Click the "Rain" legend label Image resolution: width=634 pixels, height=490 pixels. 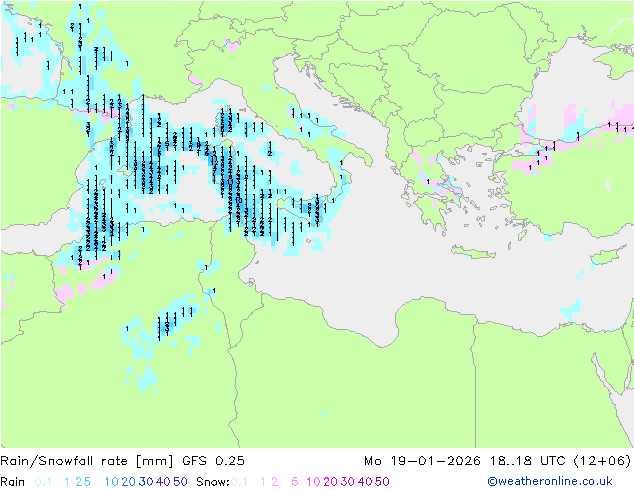tap(13, 482)
